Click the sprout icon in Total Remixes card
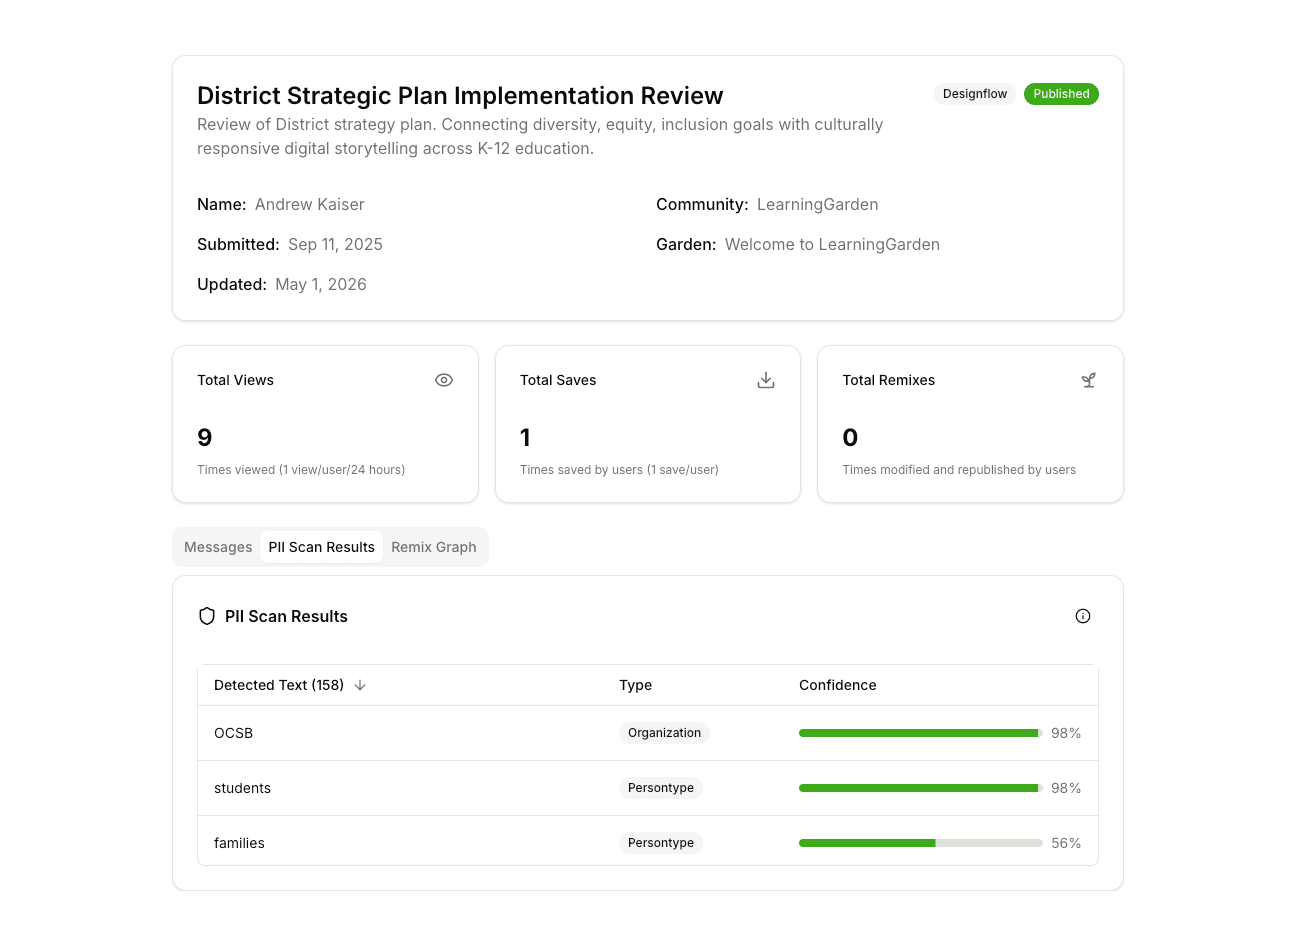Viewport: 1305px width, 945px height. coord(1089,380)
